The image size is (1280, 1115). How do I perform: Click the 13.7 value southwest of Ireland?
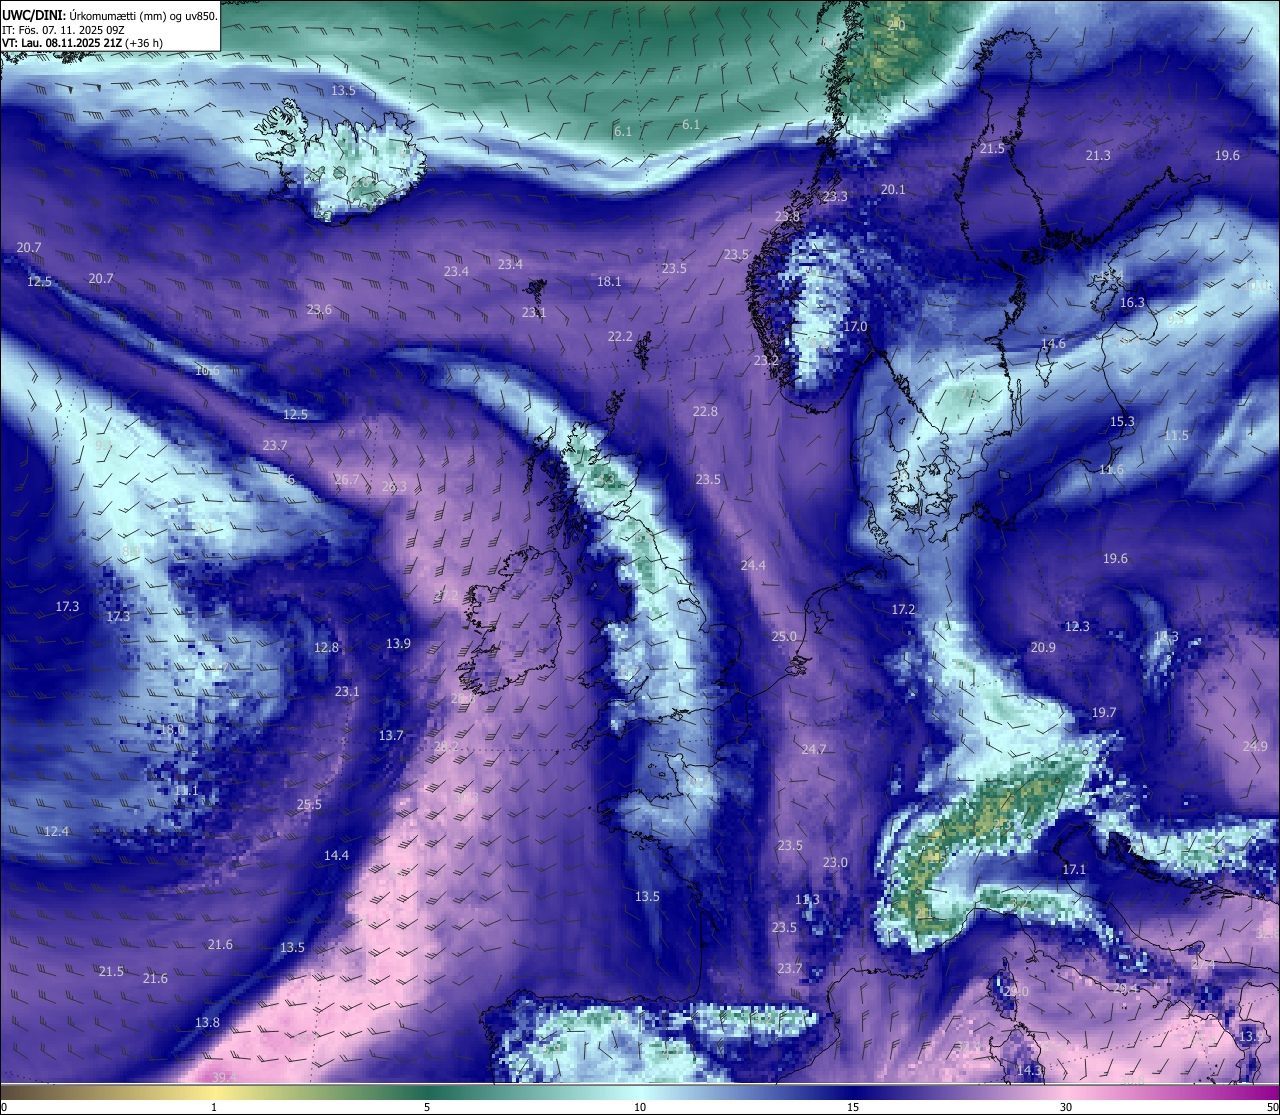pos(391,736)
